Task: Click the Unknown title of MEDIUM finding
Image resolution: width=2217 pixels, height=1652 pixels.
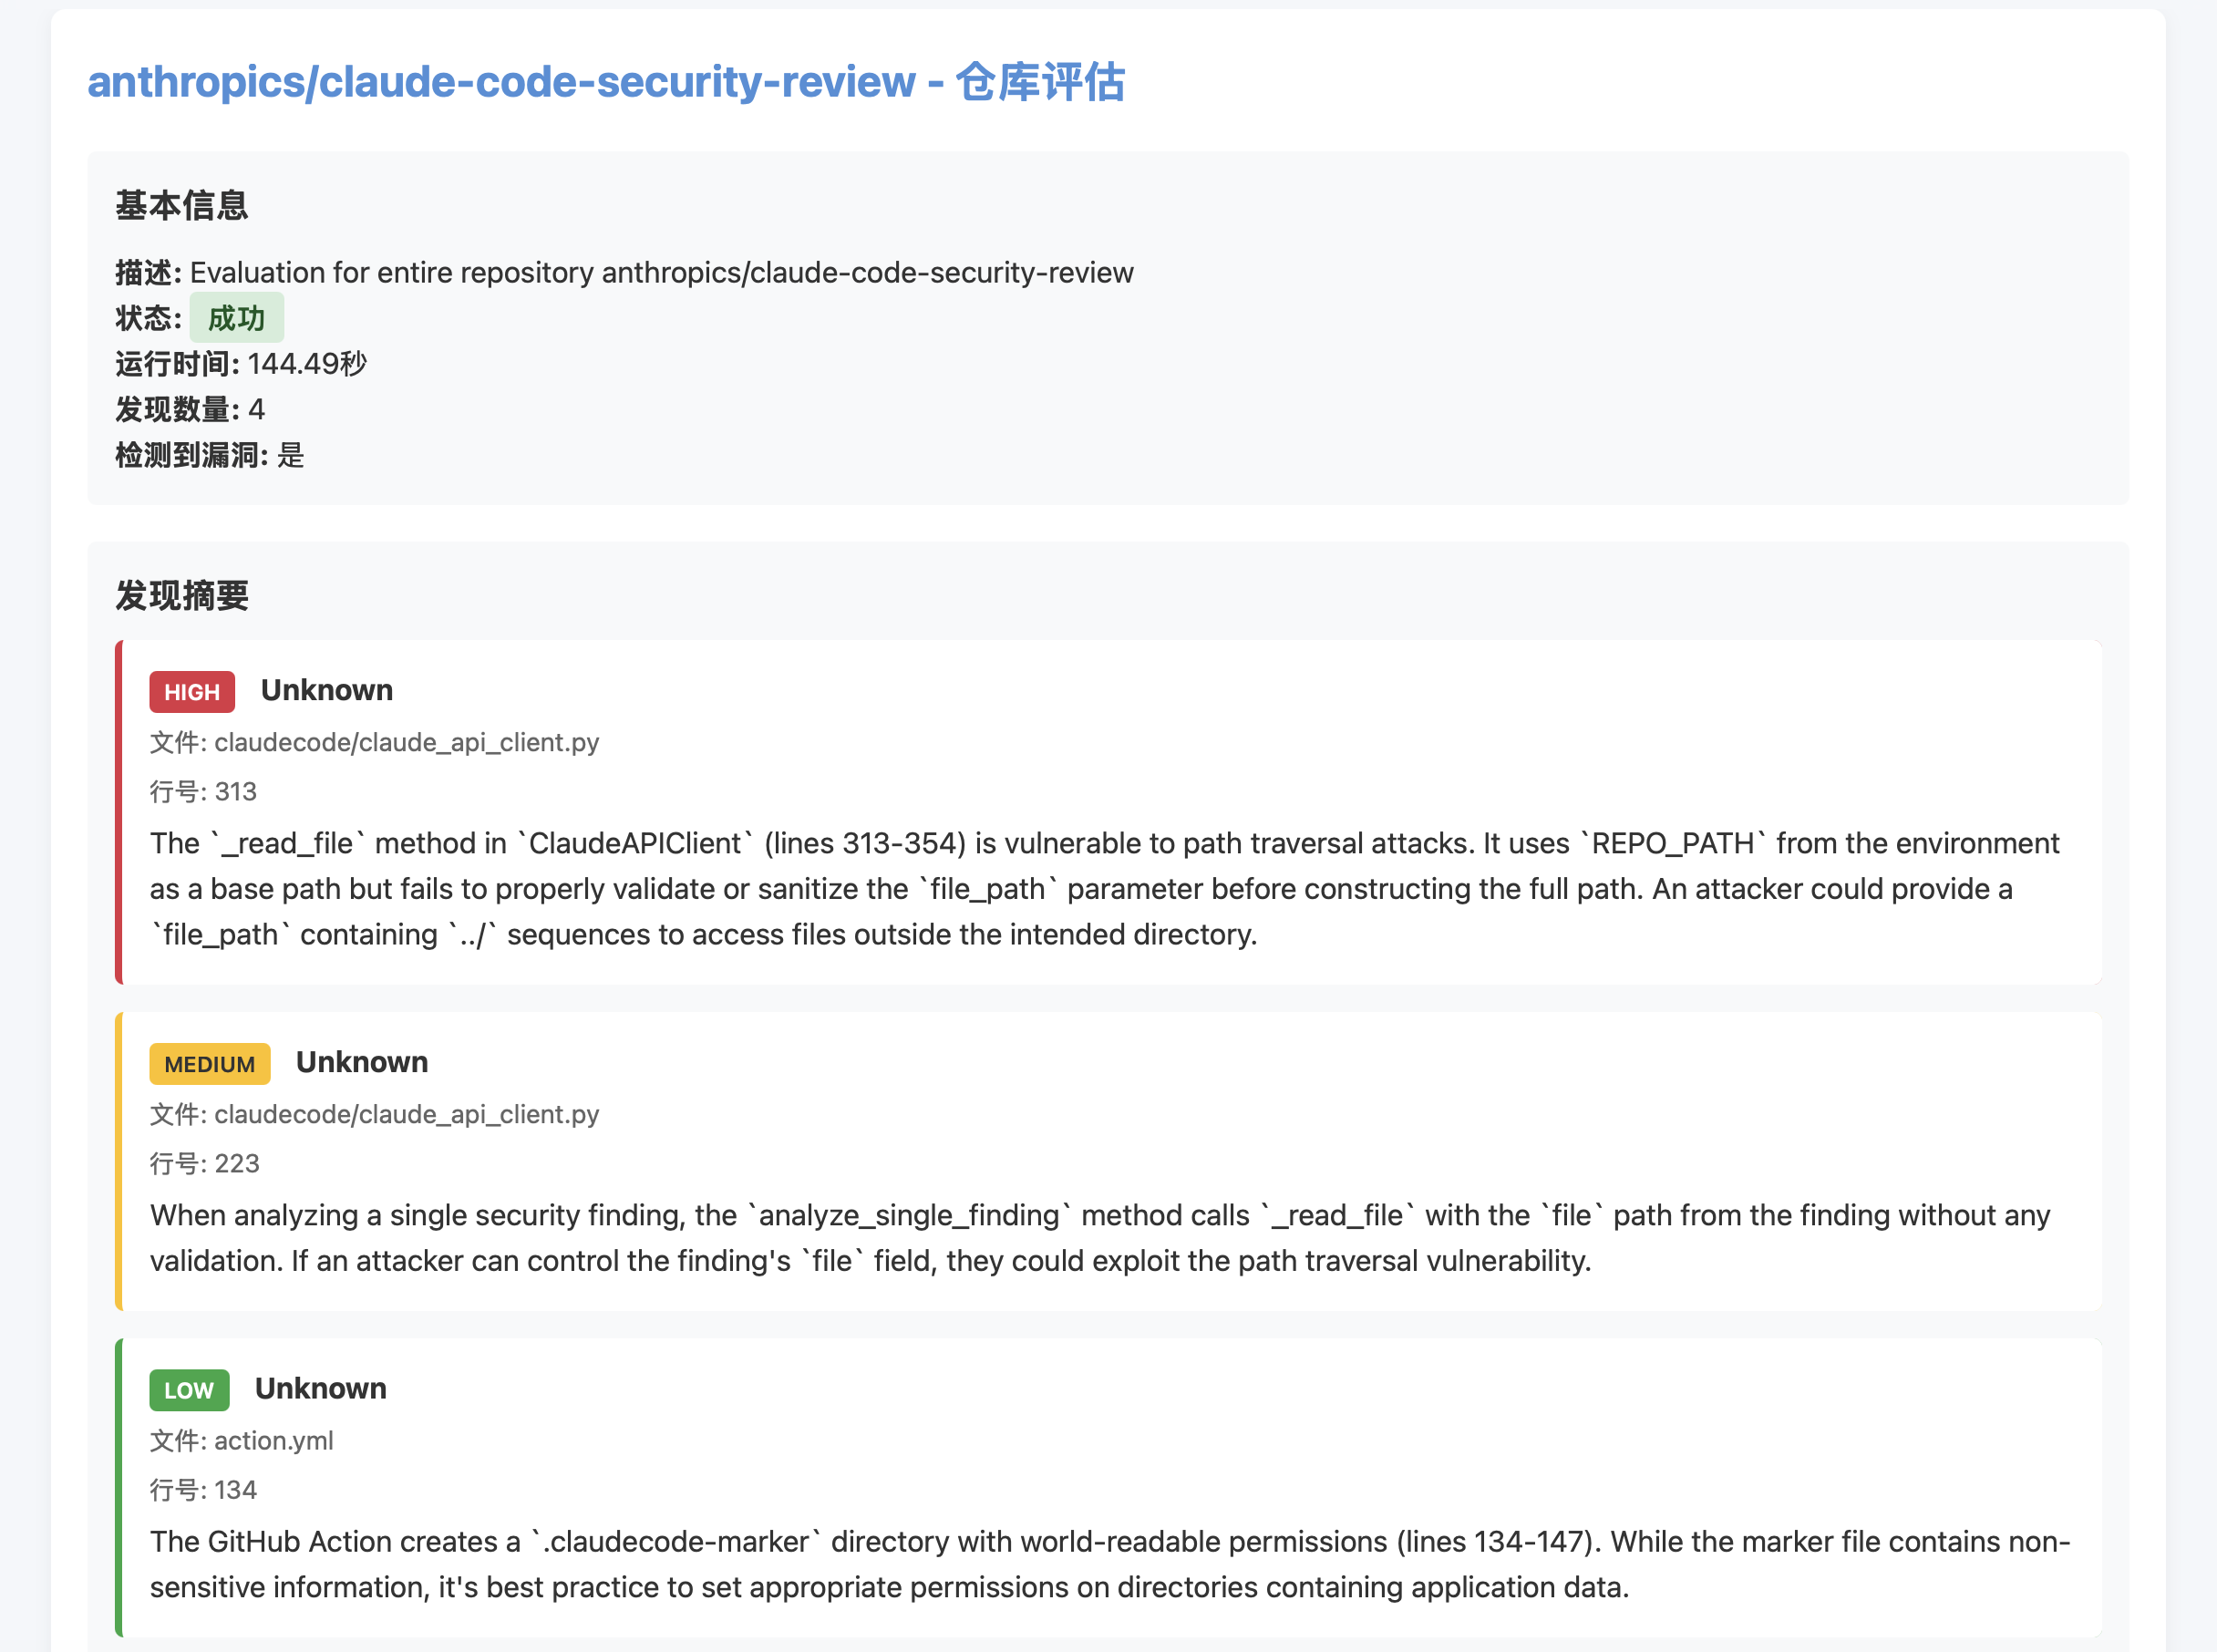Action: (362, 1062)
